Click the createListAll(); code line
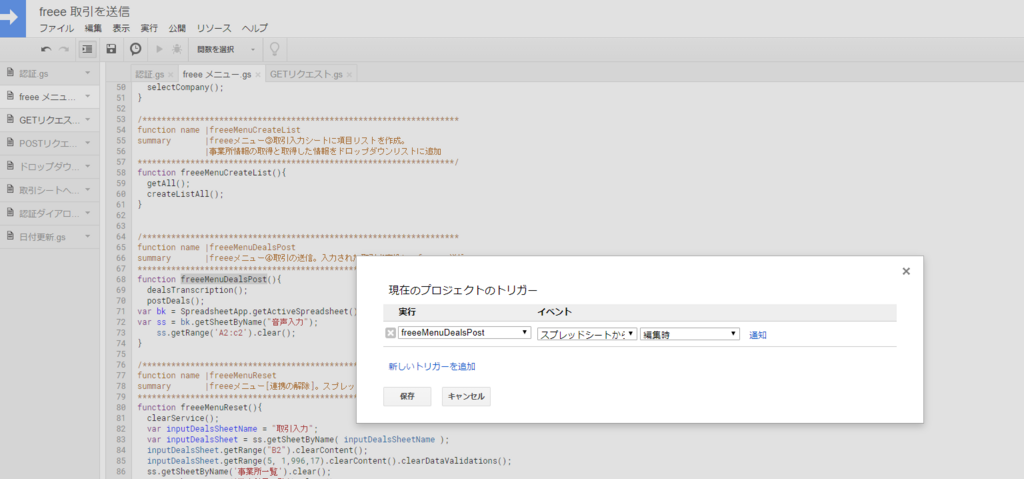This screenshot has height=479, width=1024. 185,194
